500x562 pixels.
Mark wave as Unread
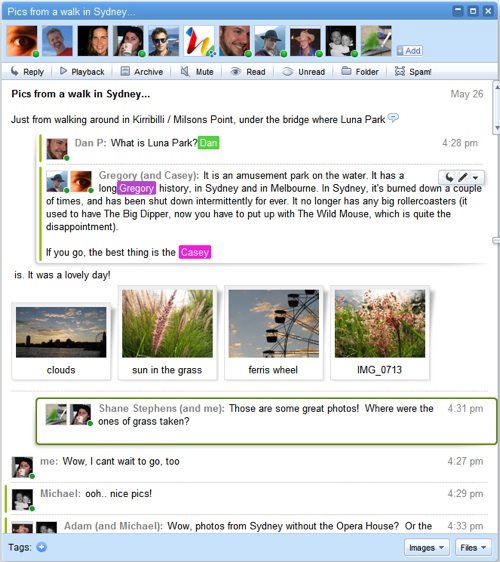click(303, 72)
